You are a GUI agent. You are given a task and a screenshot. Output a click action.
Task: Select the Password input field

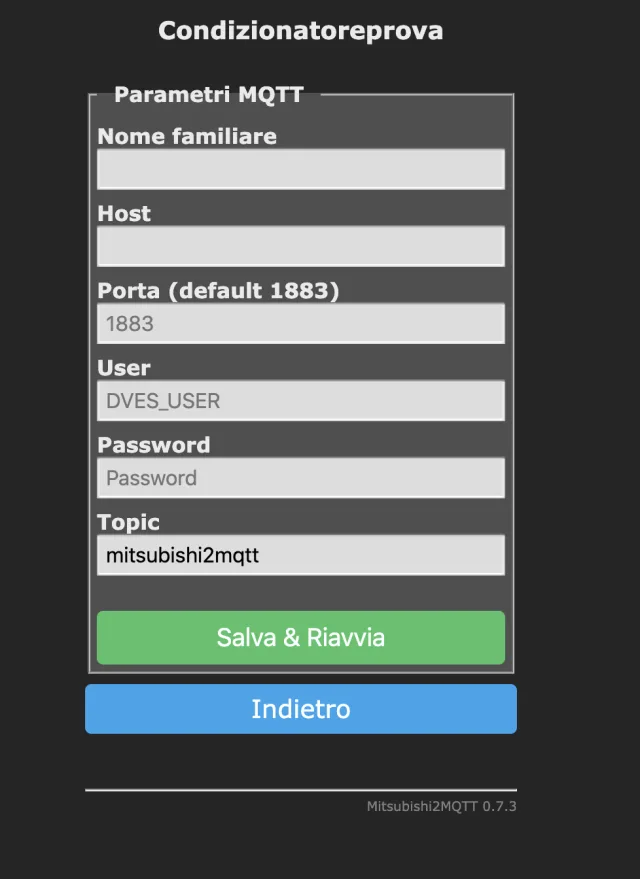(x=300, y=477)
